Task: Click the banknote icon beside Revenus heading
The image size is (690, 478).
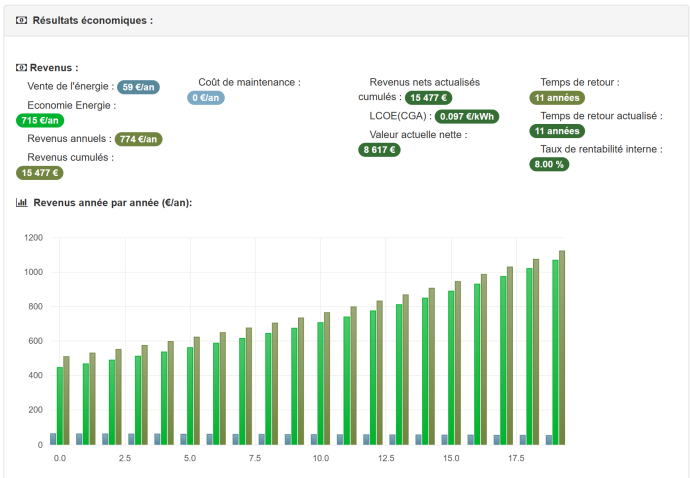Action: pos(22,67)
